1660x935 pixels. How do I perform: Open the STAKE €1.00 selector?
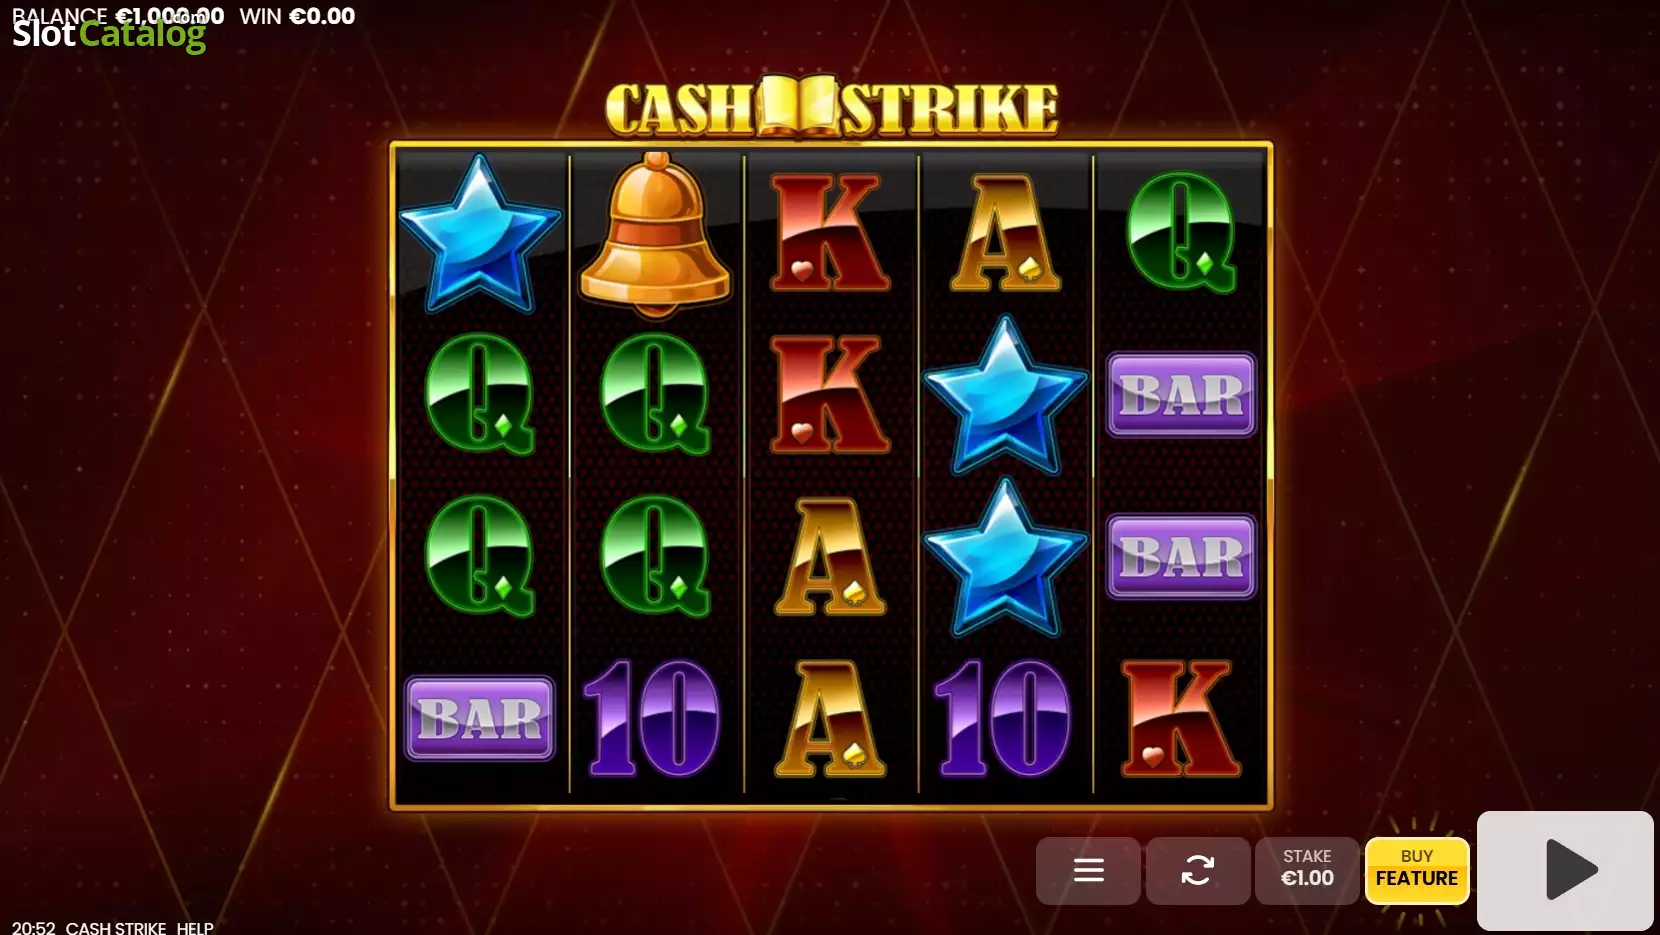click(x=1307, y=871)
